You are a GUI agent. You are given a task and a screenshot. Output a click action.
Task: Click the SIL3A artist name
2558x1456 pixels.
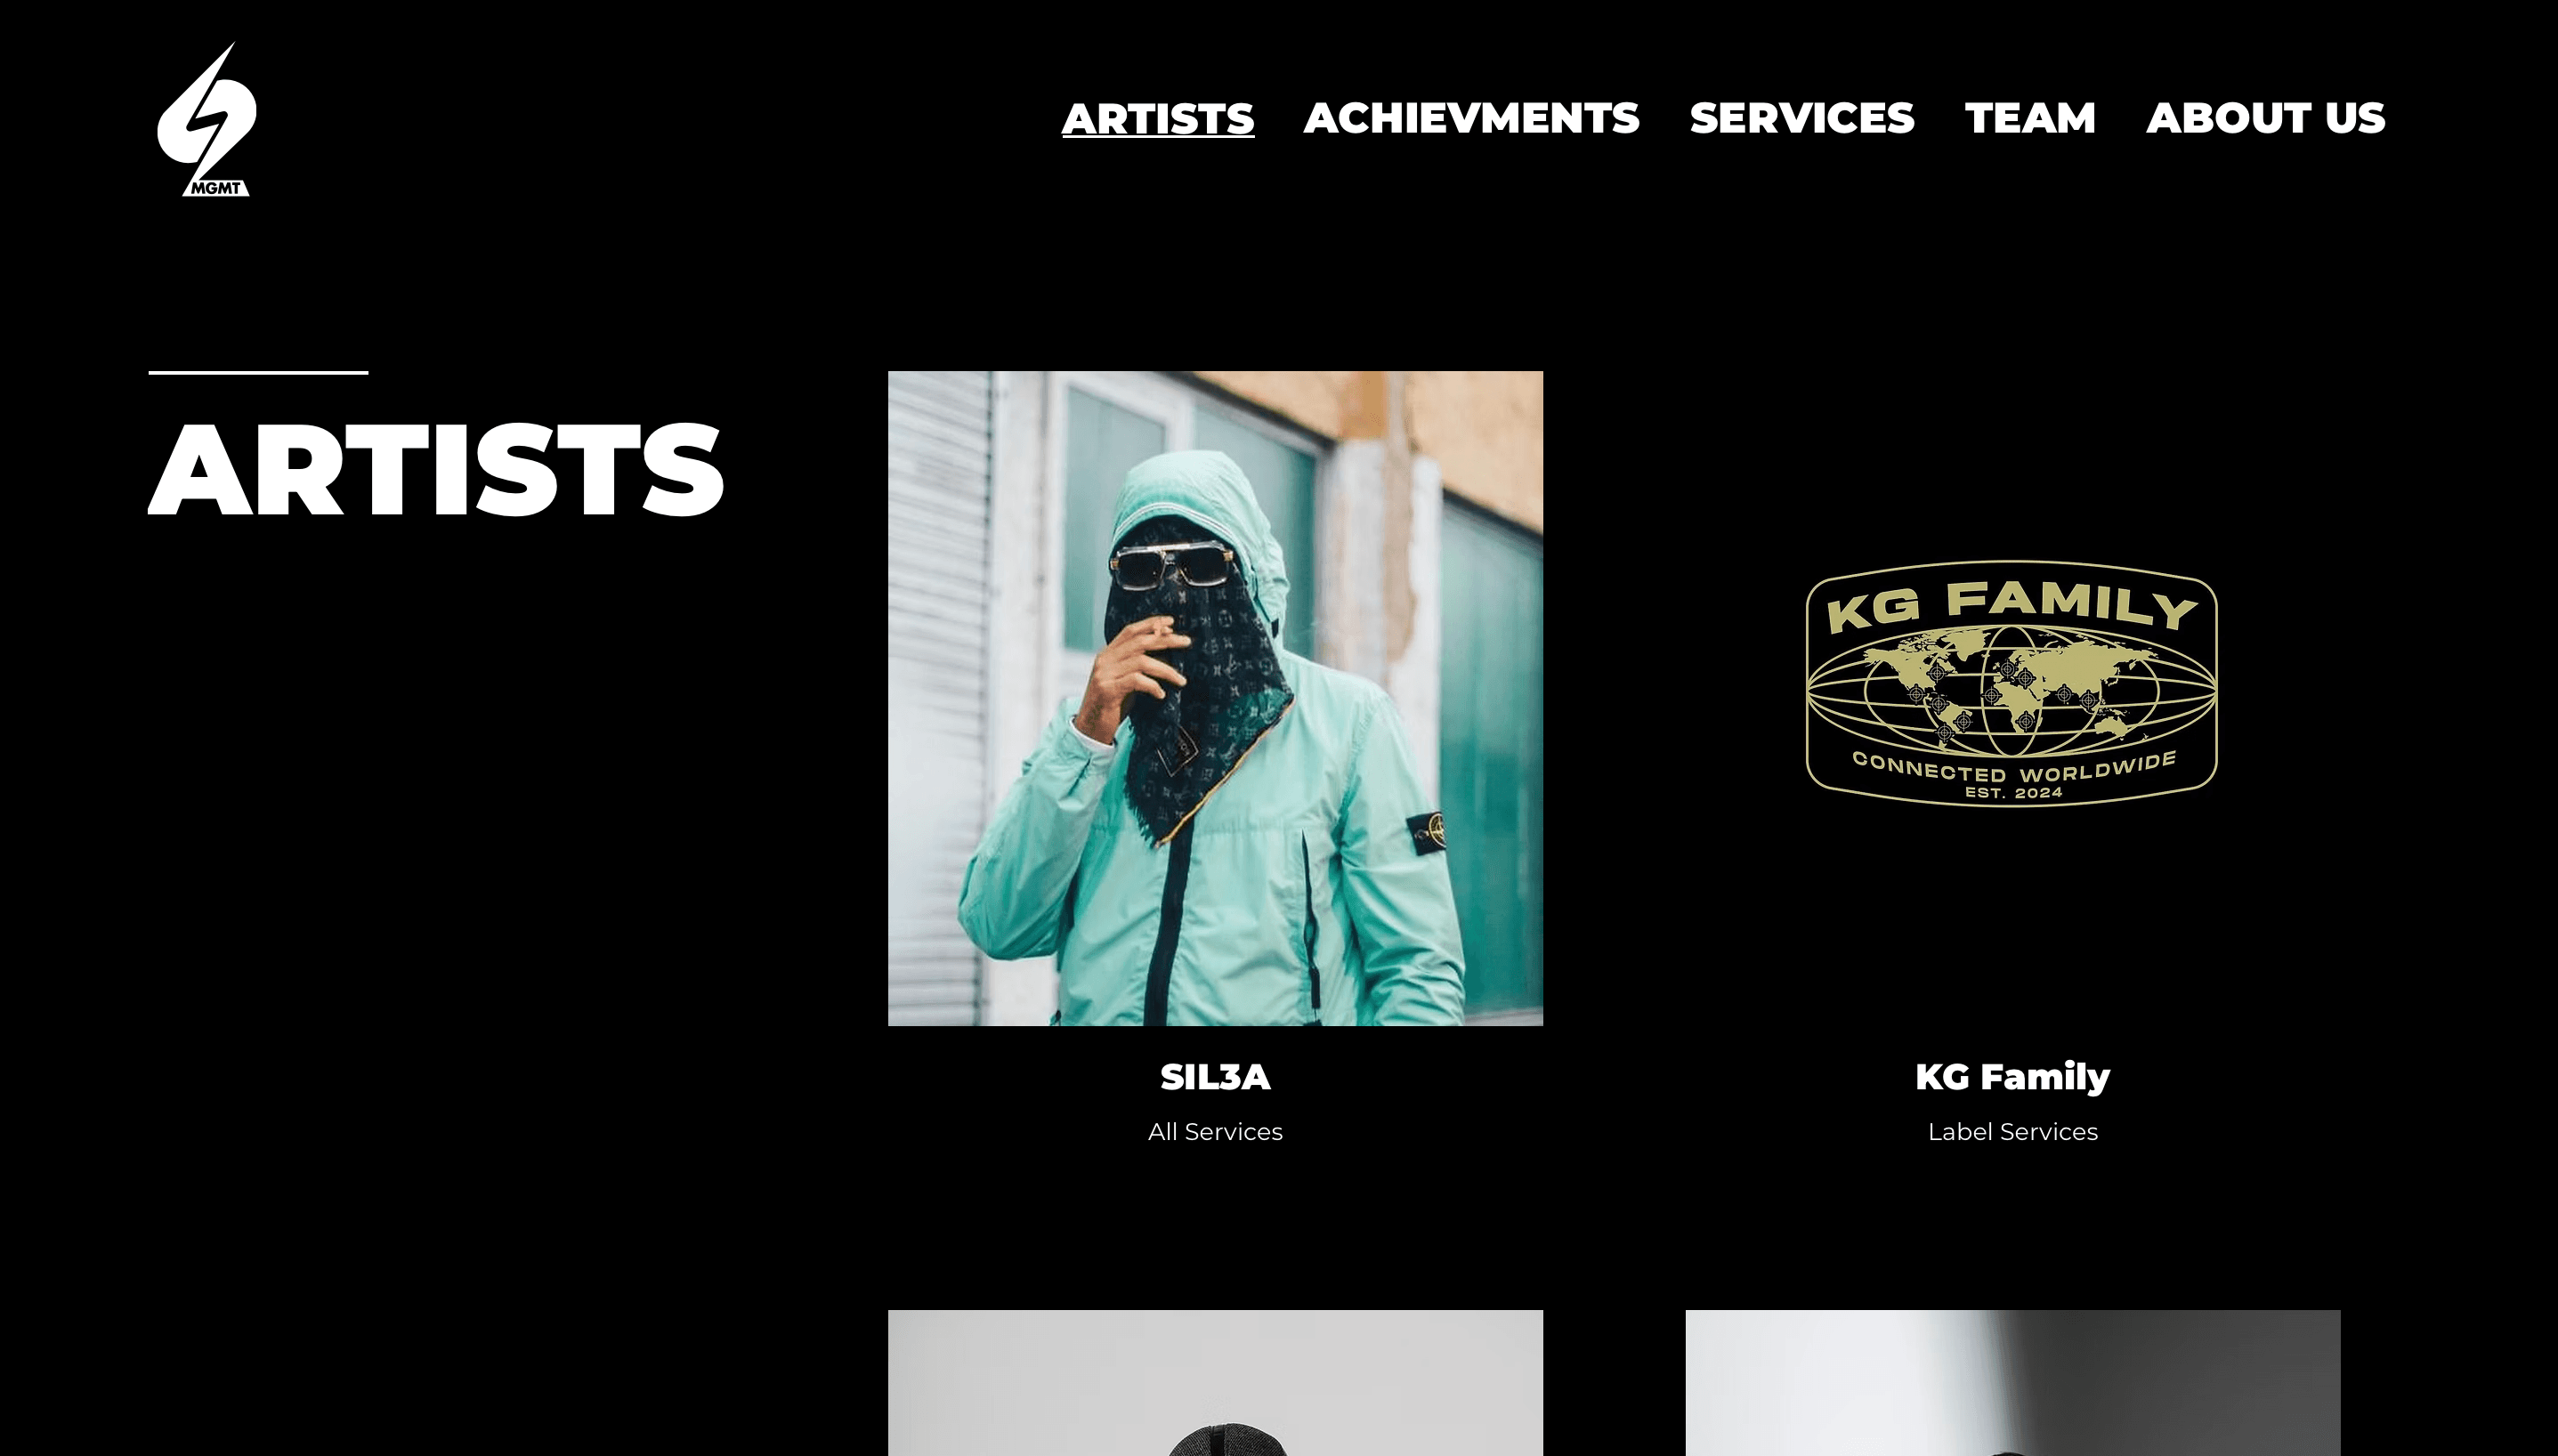pyautogui.click(x=1215, y=1077)
